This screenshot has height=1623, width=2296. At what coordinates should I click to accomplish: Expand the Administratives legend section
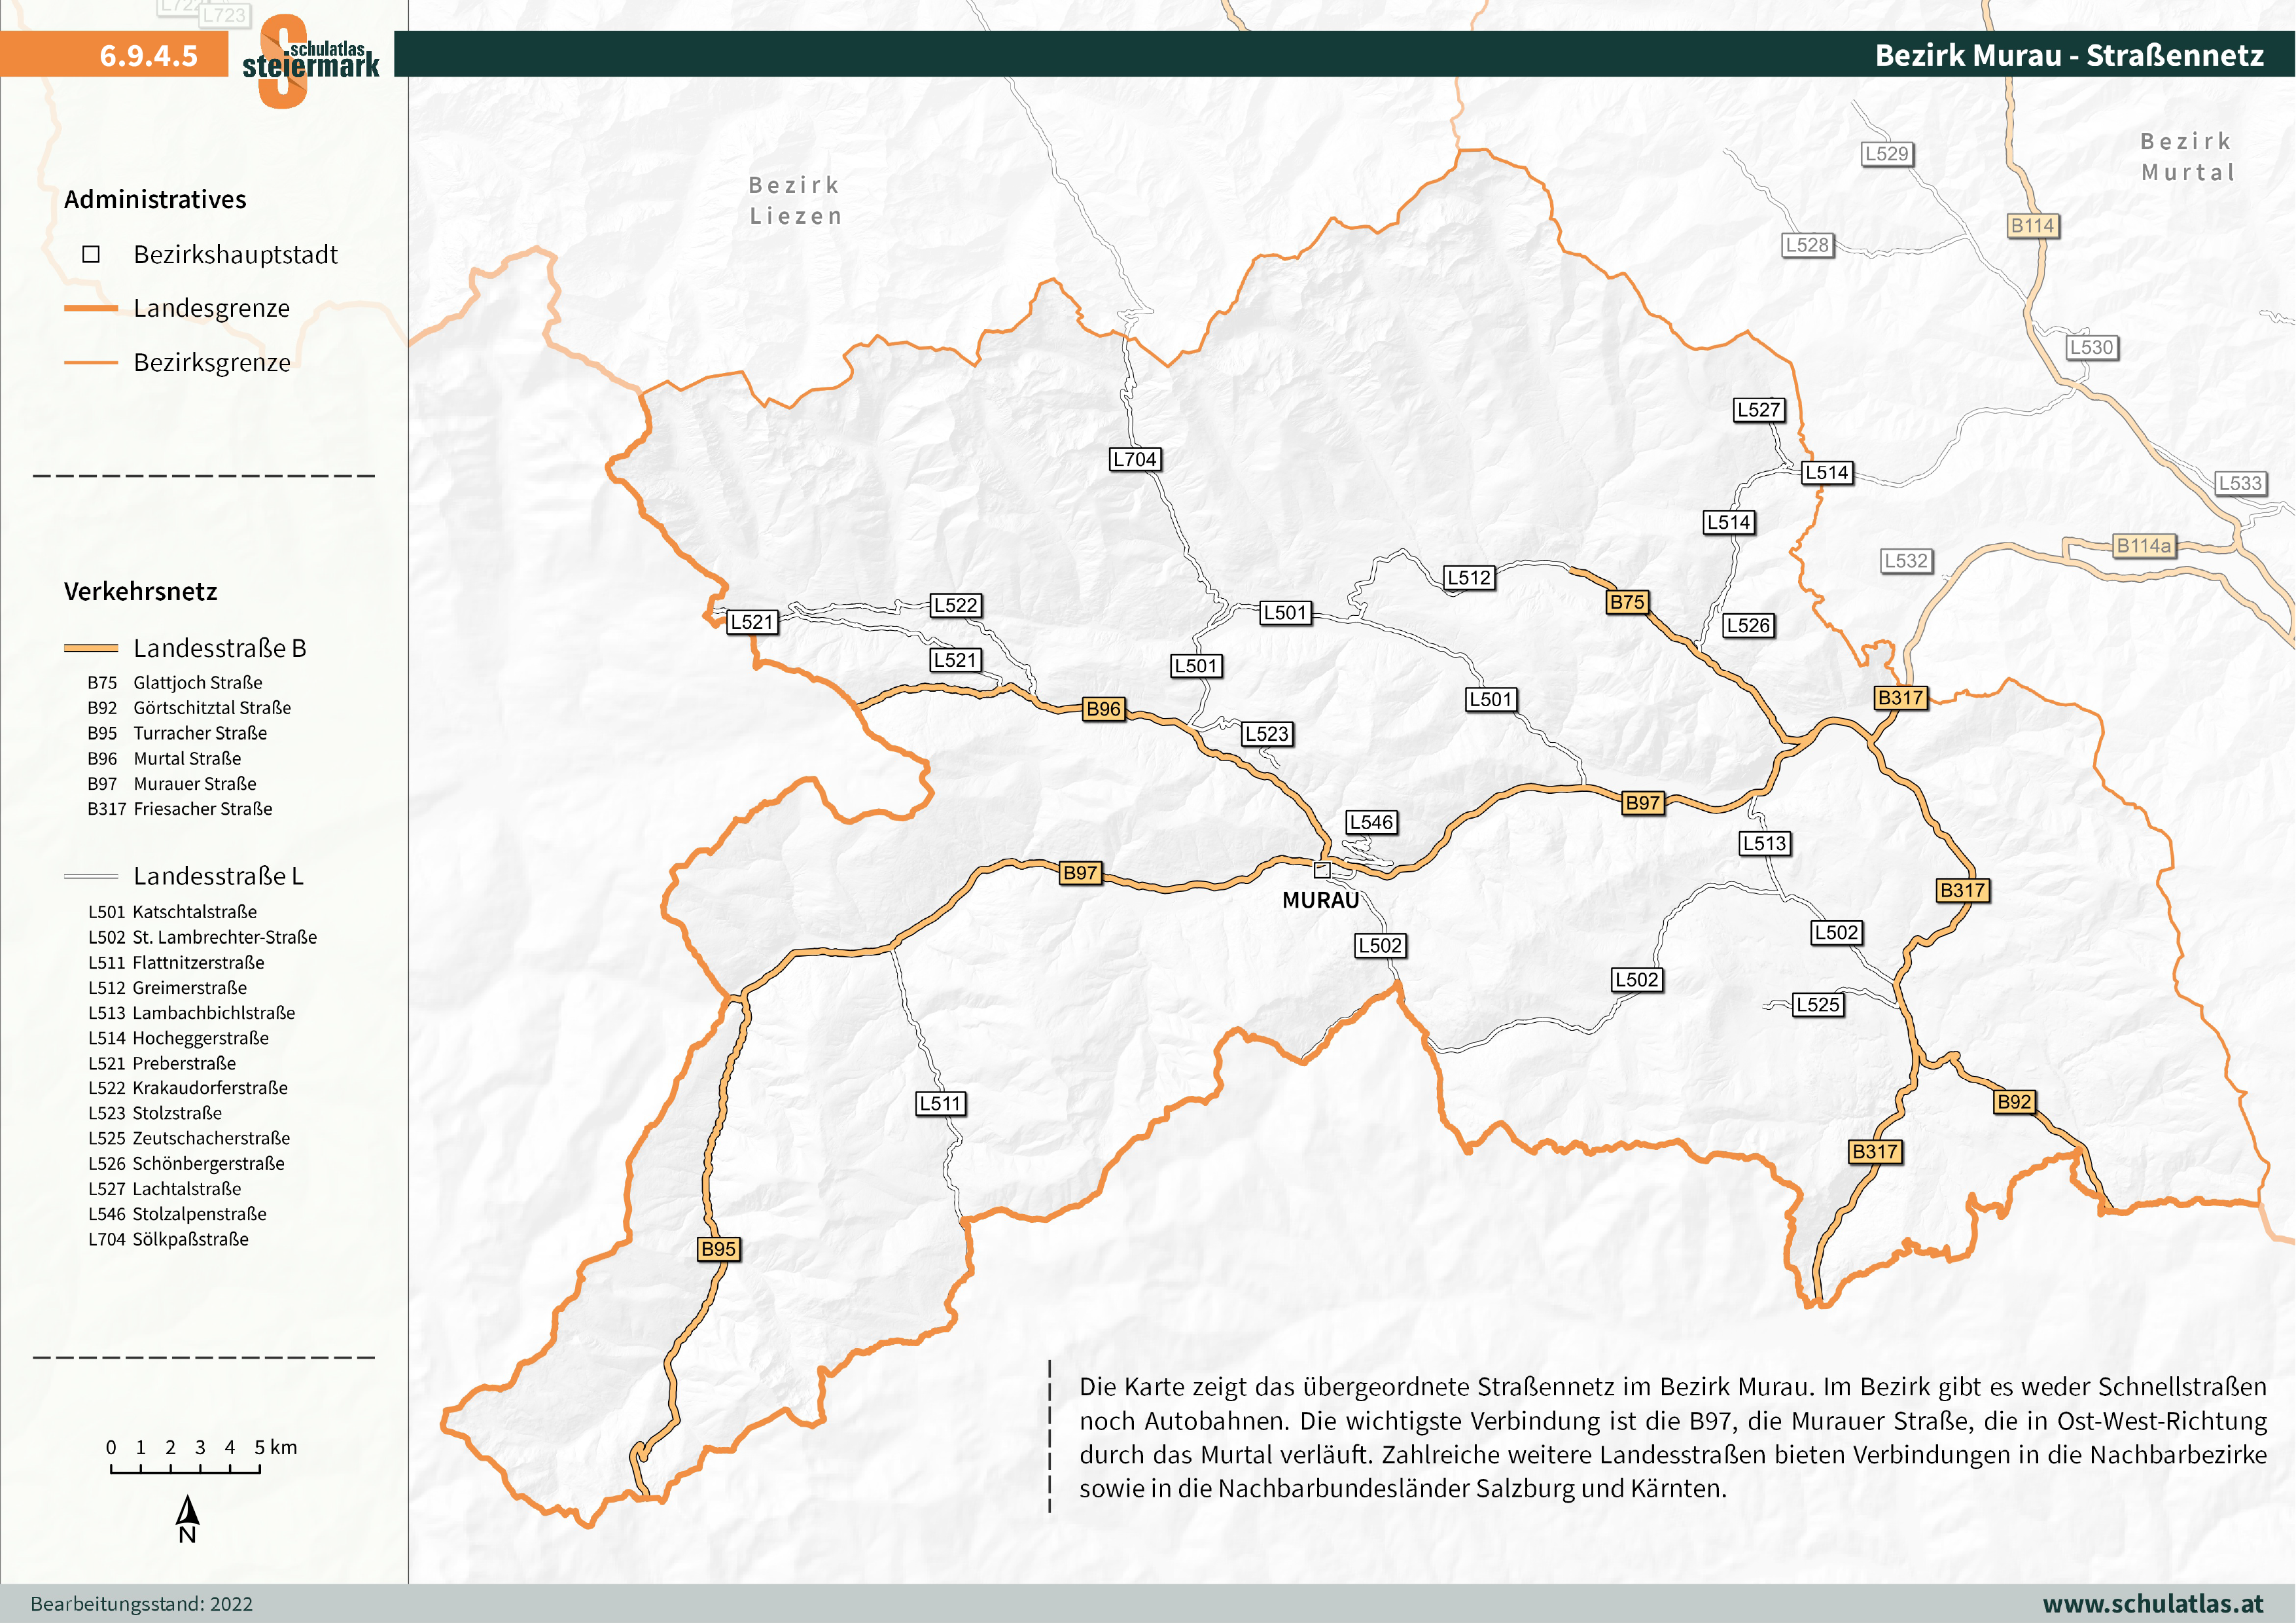[x=156, y=199]
